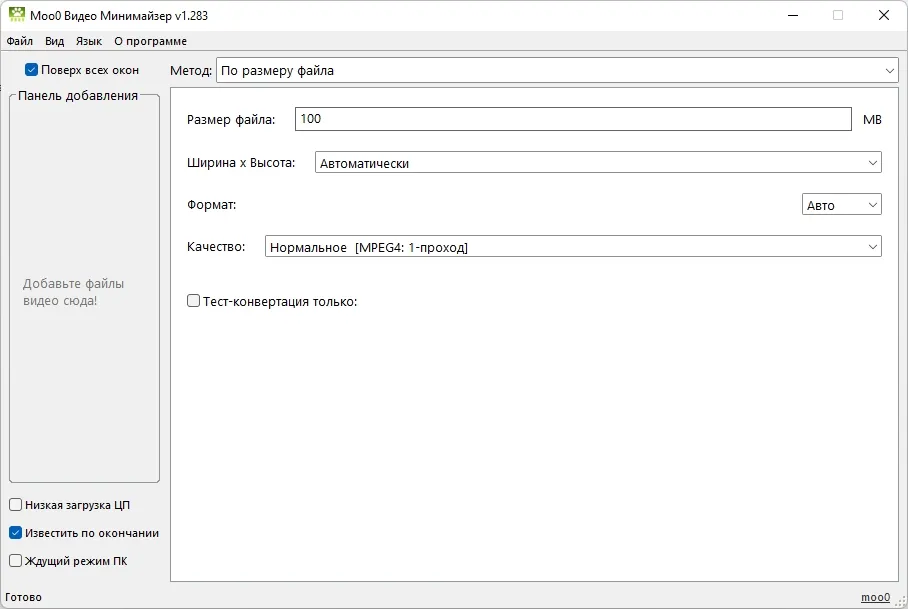Image resolution: width=908 pixels, height=609 pixels.
Task: Open the Формат Авто dropdown
Action: 841,205
